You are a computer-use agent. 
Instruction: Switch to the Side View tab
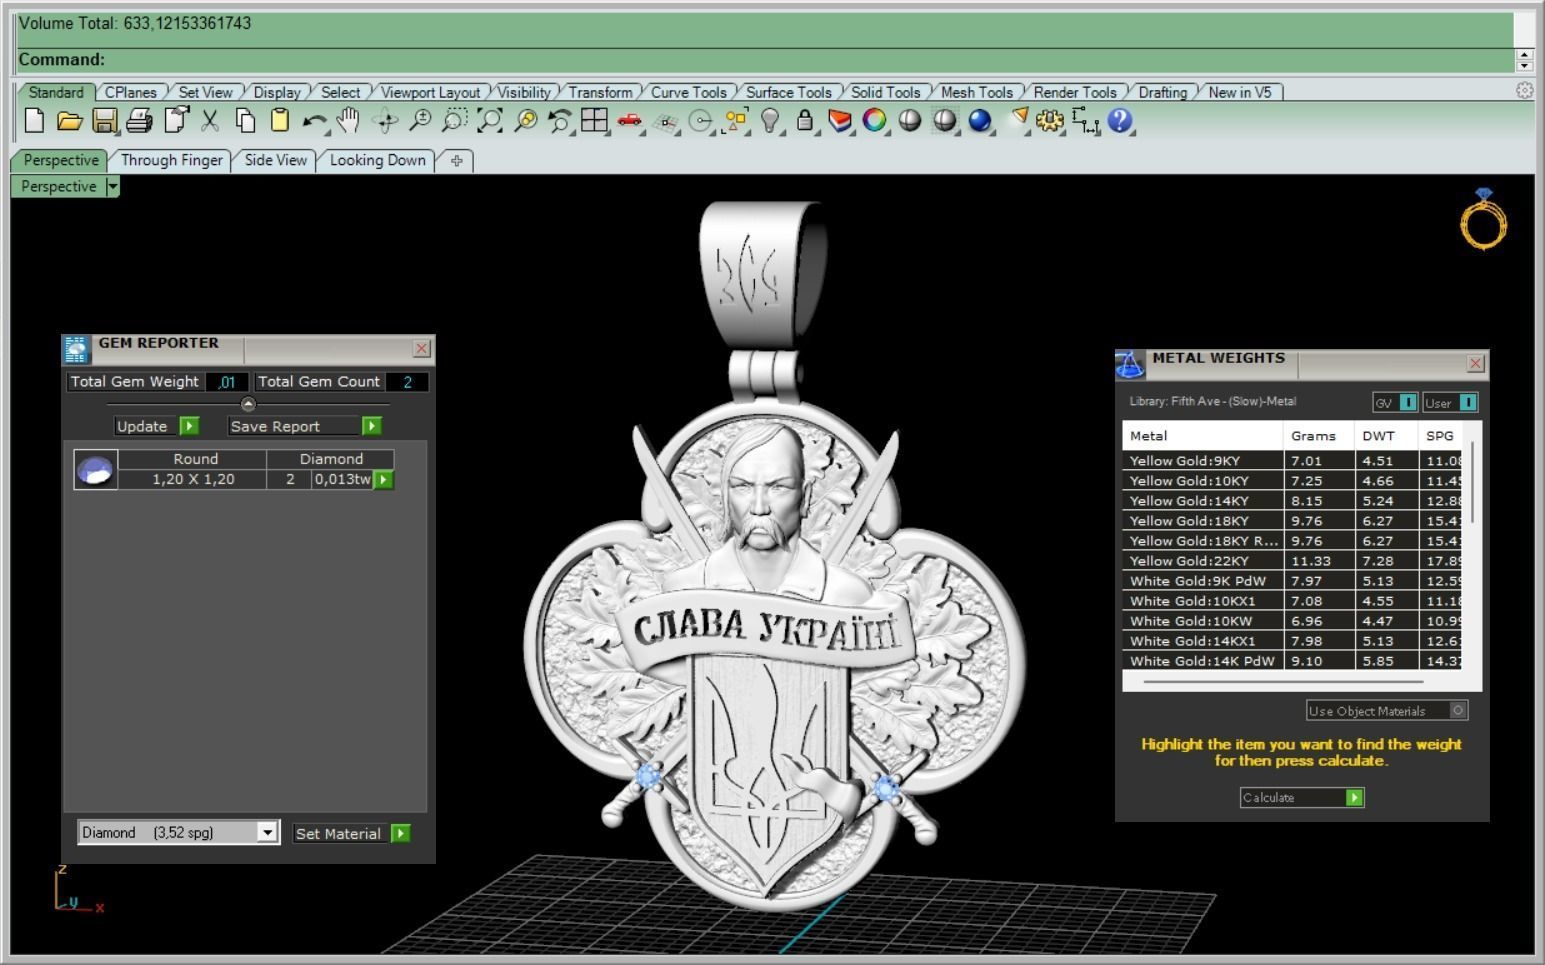click(x=276, y=160)
